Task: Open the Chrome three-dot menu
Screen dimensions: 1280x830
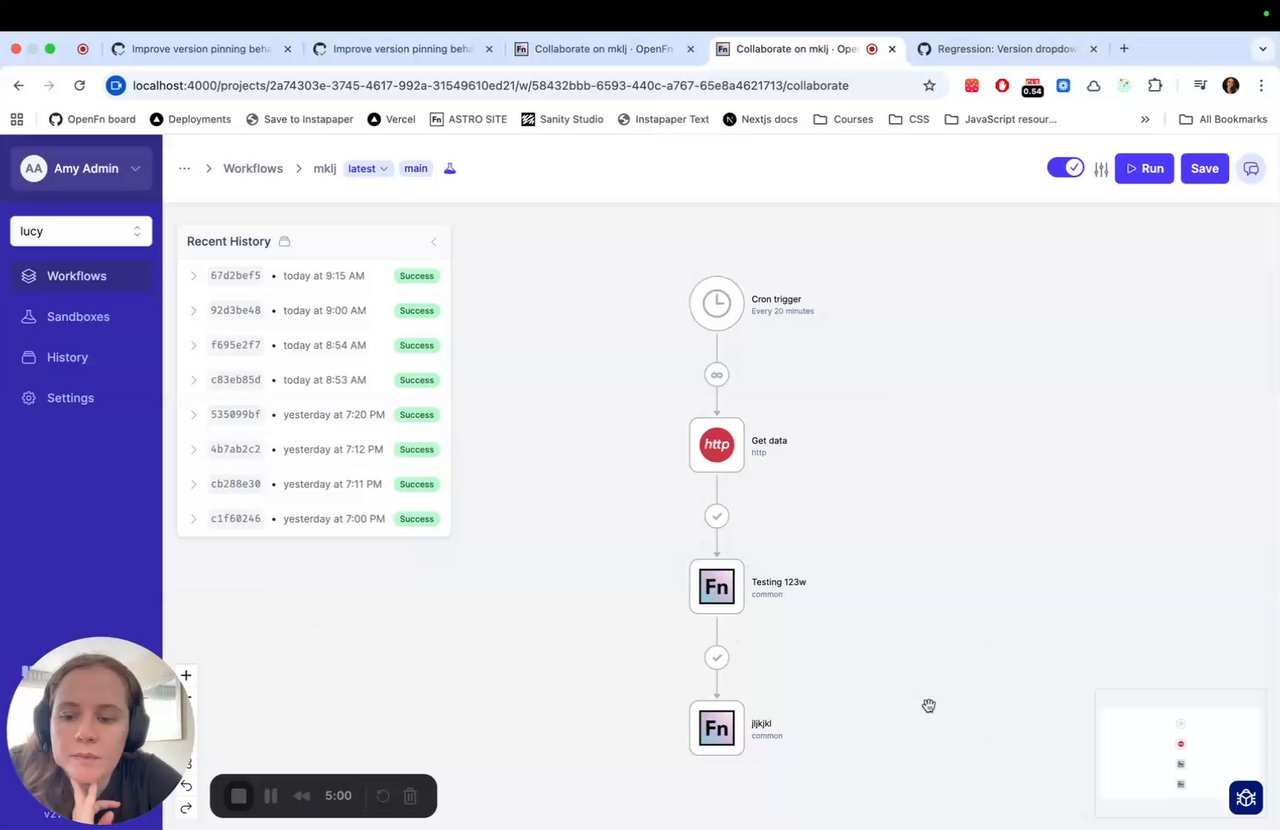Action: coord(1261,86)
